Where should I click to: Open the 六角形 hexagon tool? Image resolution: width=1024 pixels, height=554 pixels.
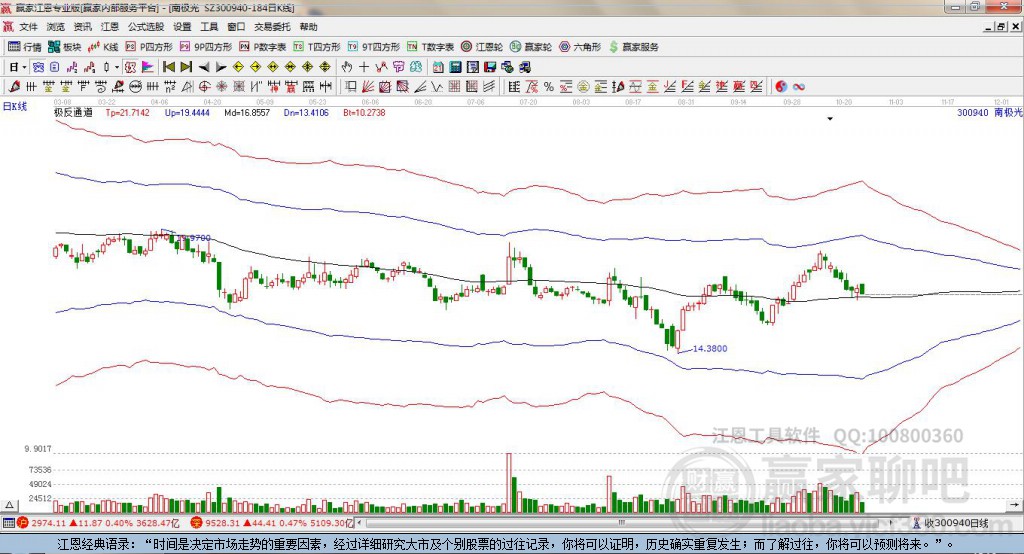[x=579, y=47]
